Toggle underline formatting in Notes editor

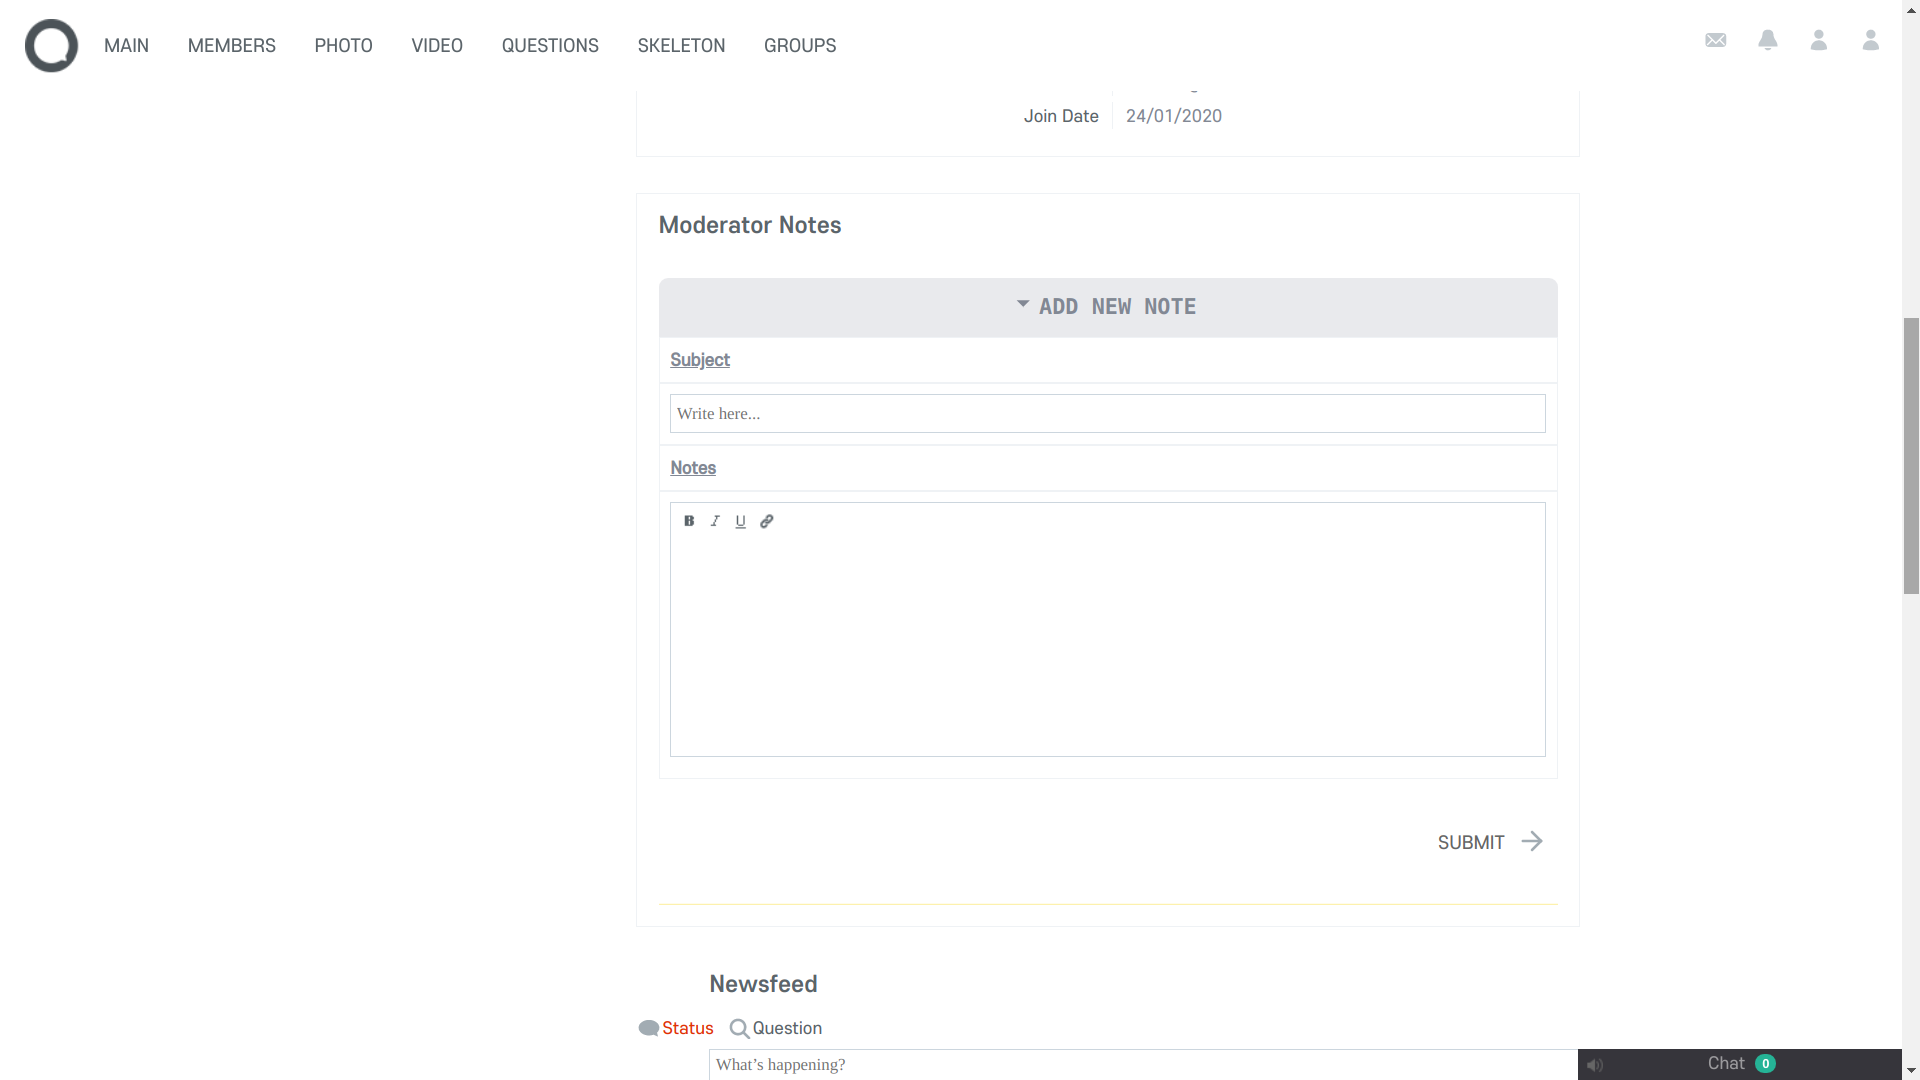(x=741, y=521)
